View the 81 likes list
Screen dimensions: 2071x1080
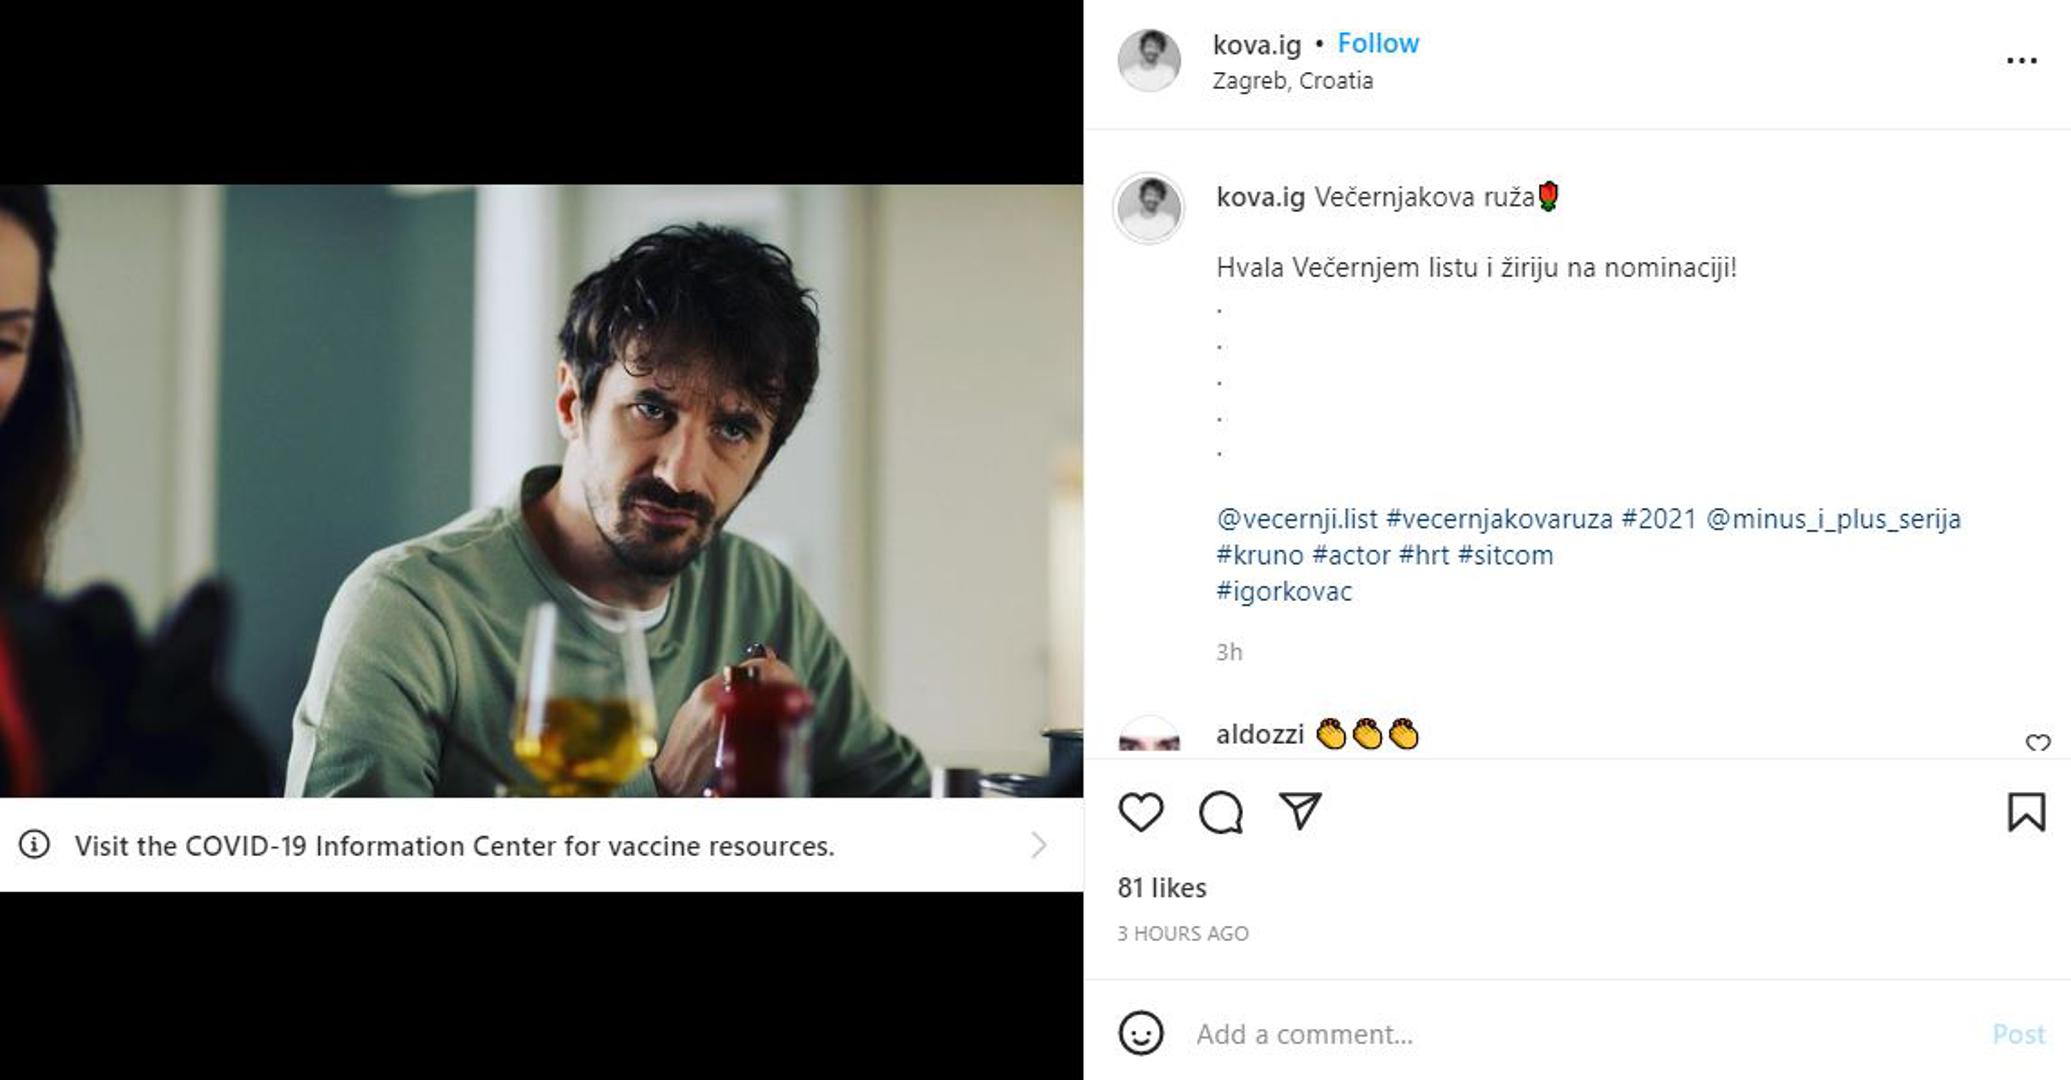(1162, 888)
